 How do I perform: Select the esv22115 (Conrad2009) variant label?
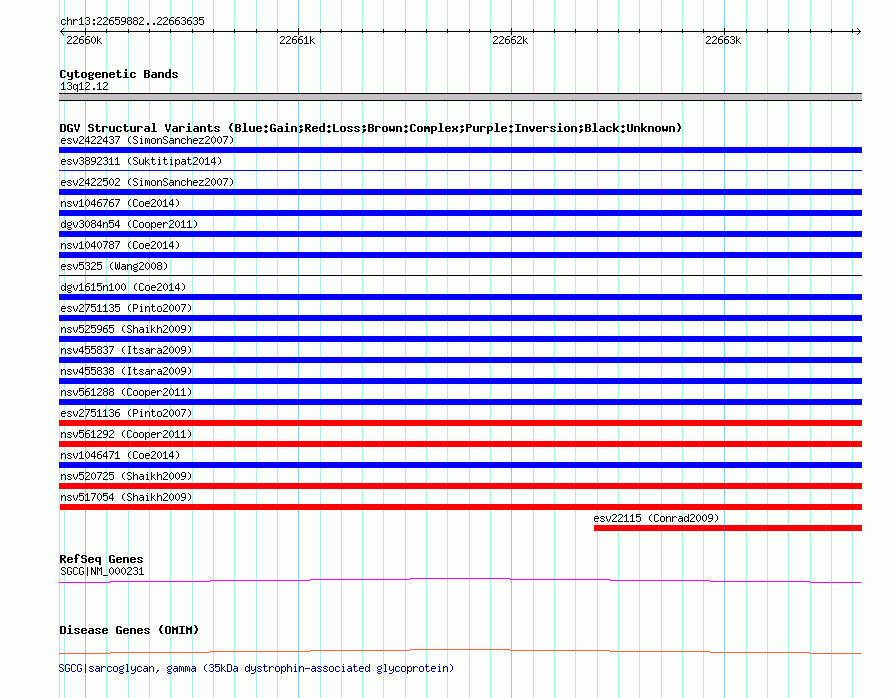[655, 518]
